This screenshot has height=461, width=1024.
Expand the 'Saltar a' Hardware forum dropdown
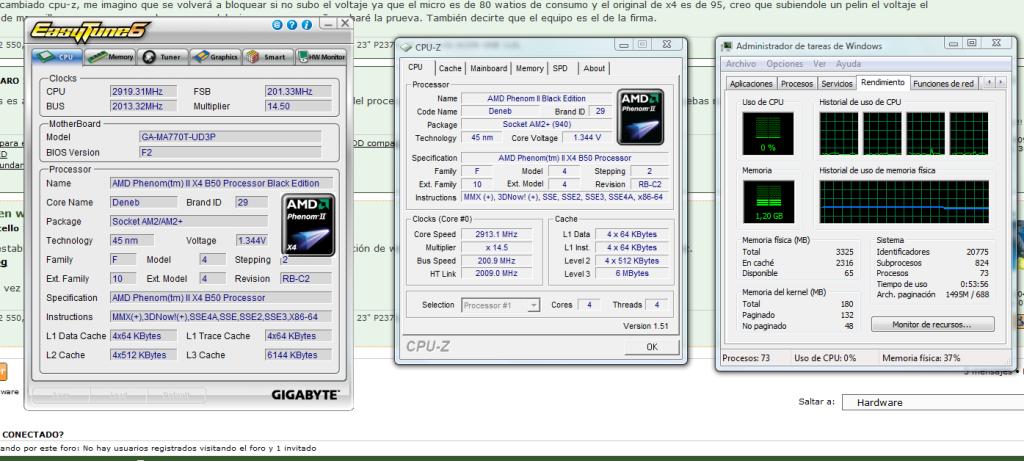click(927, 402)
